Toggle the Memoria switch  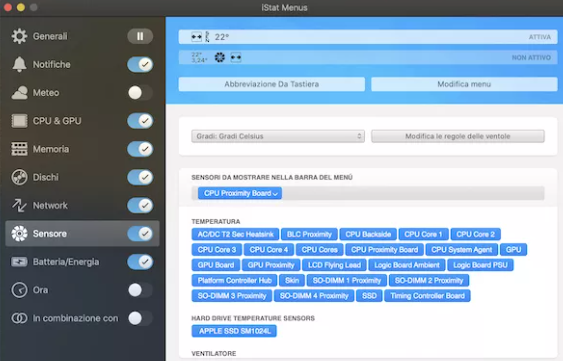coord(140,149)
